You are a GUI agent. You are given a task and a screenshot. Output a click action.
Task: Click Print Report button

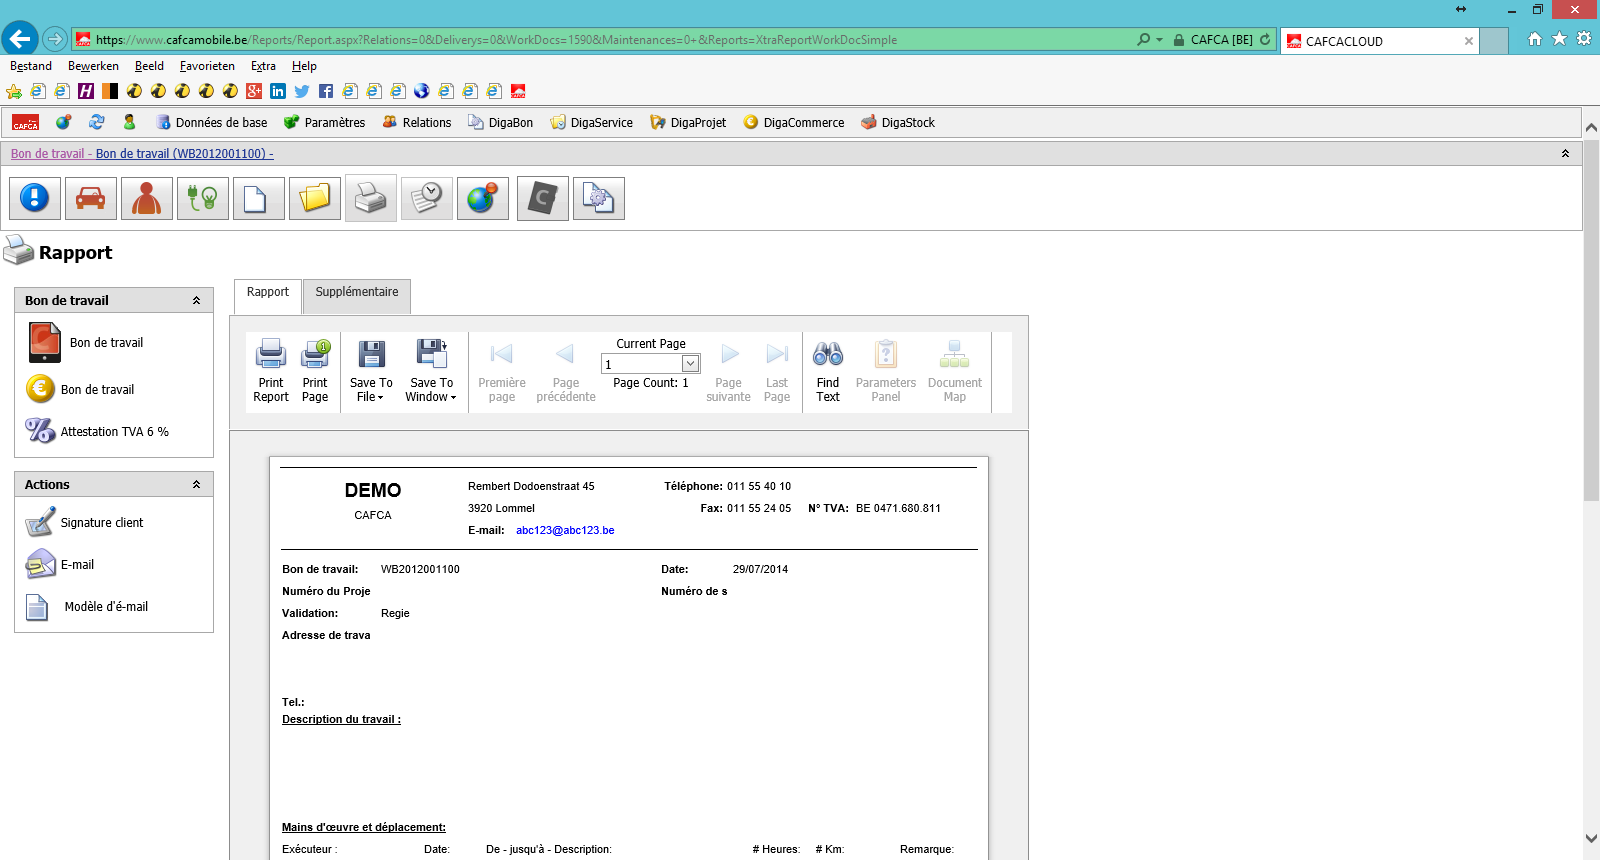(x=271, y=371)
